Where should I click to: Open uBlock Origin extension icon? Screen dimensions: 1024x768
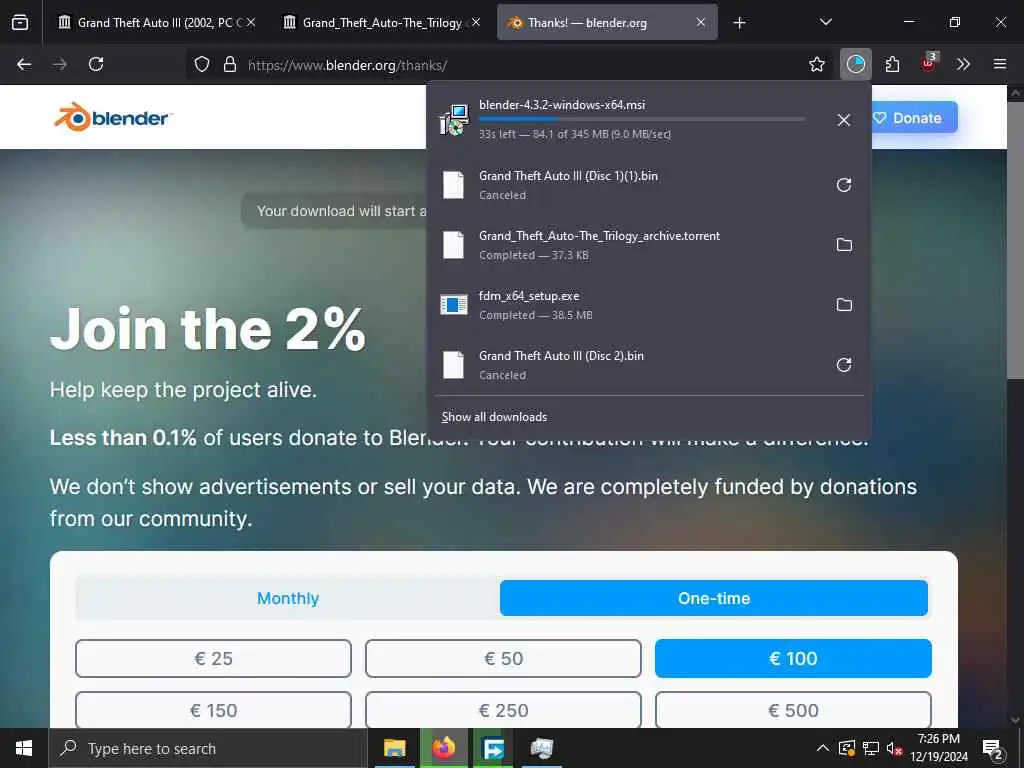(929, 63)
